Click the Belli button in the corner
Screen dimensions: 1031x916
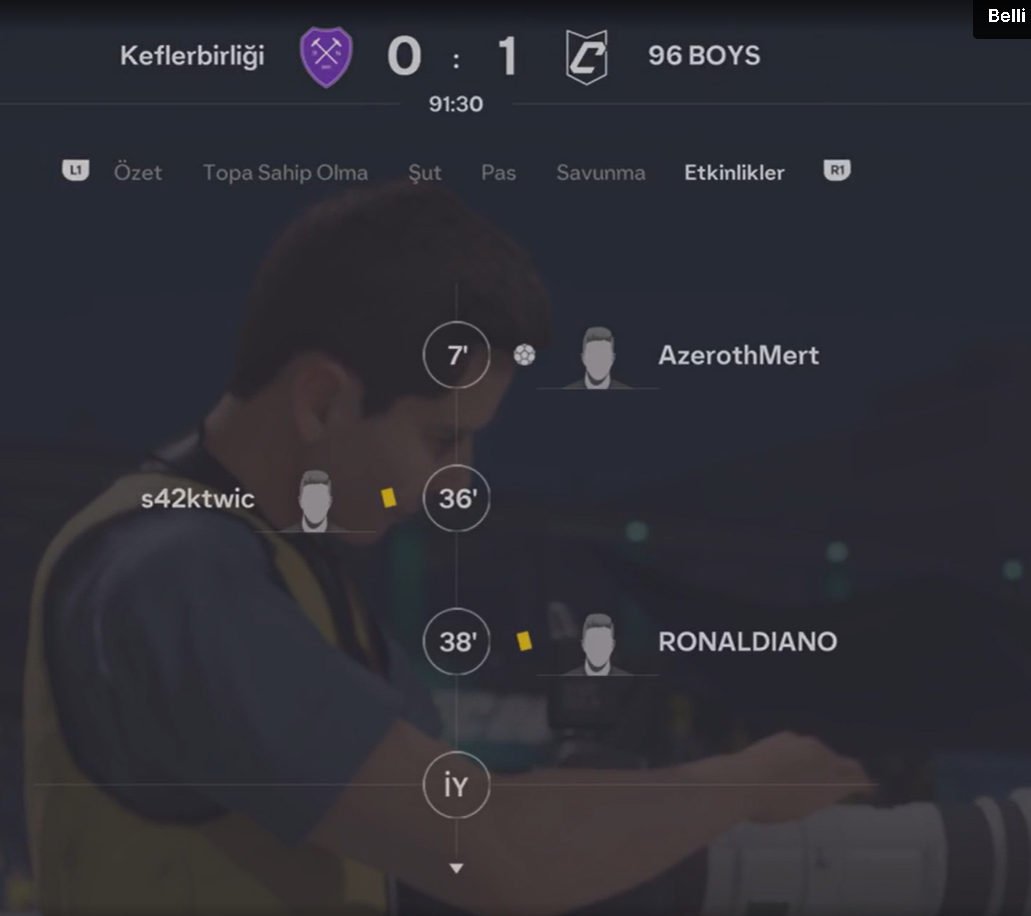[x=1005, y=16]
